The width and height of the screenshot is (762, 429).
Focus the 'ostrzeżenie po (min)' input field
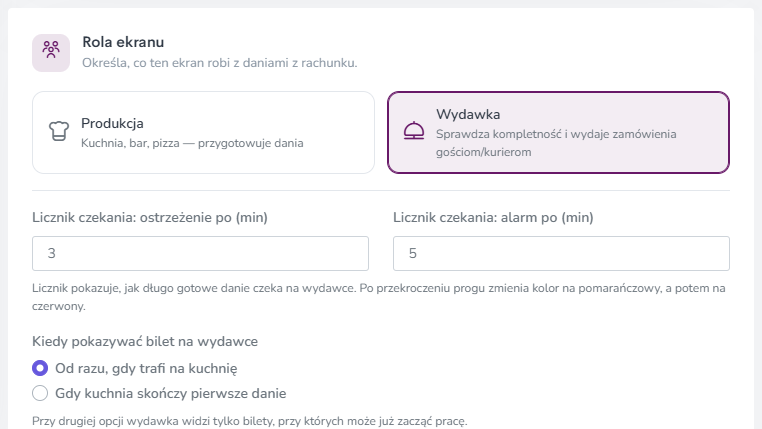click(x=200, y=253)
